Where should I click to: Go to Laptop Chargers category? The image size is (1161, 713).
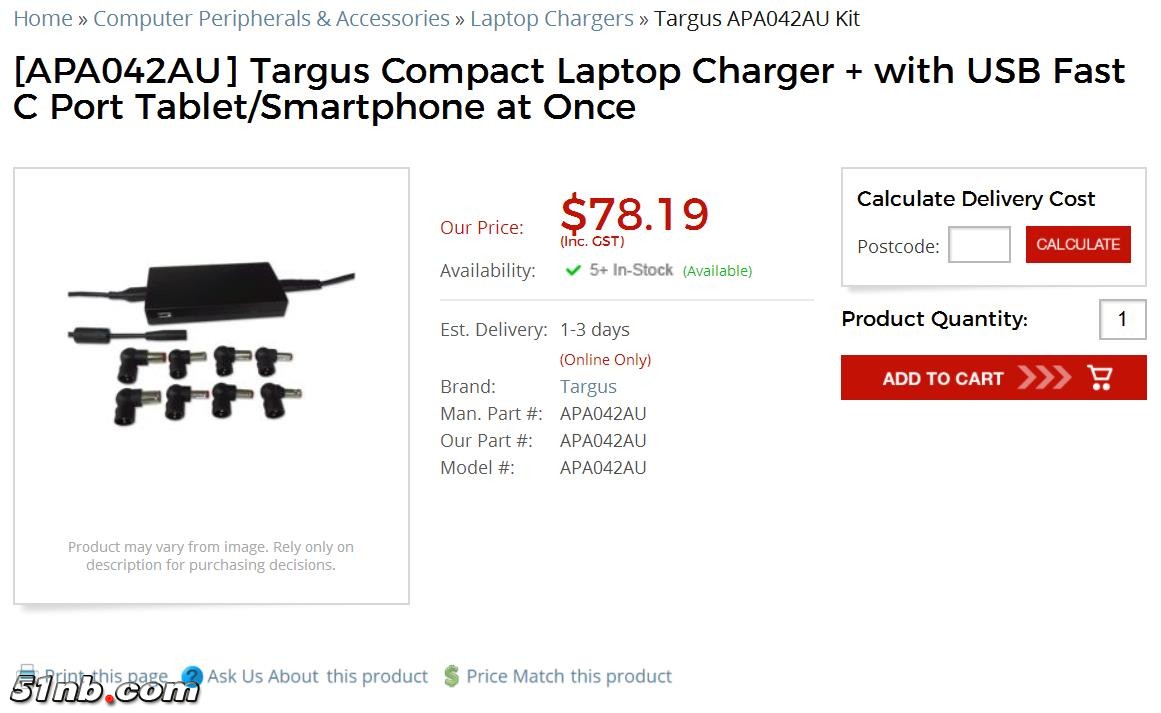(551, 18)
